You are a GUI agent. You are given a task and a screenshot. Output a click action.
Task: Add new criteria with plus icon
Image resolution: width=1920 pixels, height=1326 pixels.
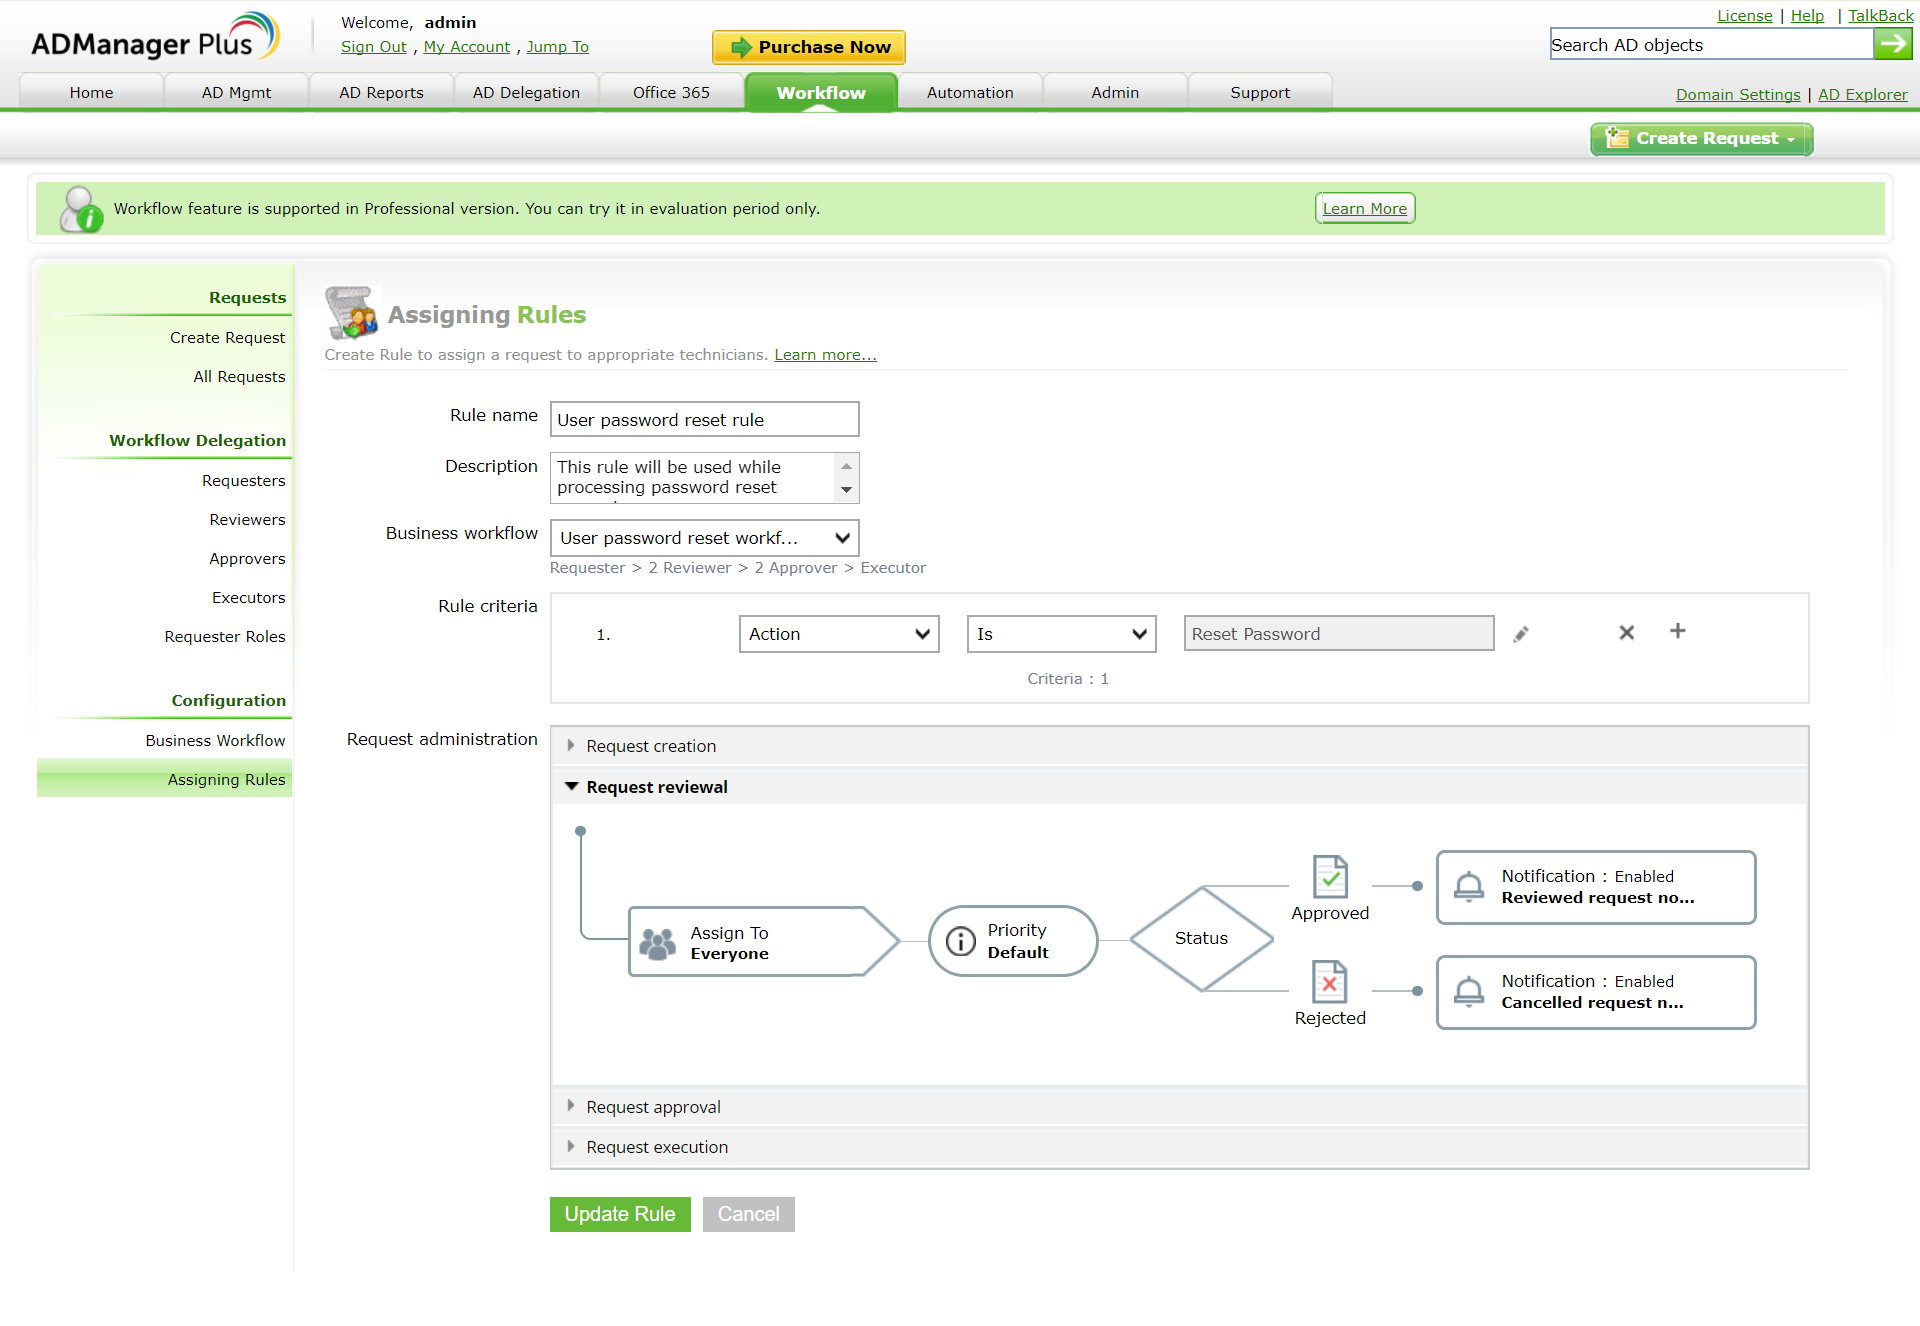coord(1677,631)
